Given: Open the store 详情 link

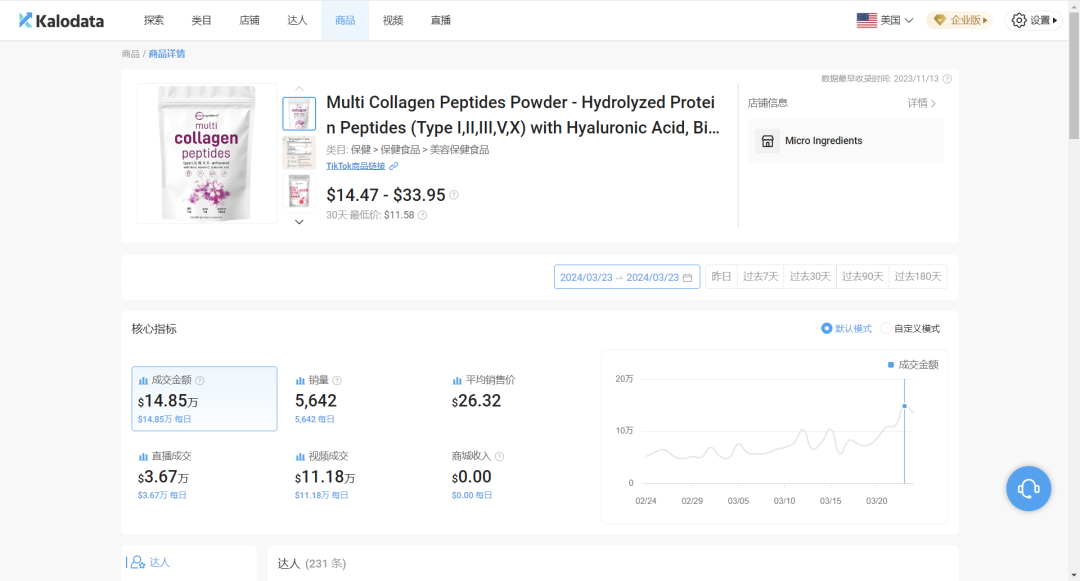Looking at the screenshot, I should [921, 103].
